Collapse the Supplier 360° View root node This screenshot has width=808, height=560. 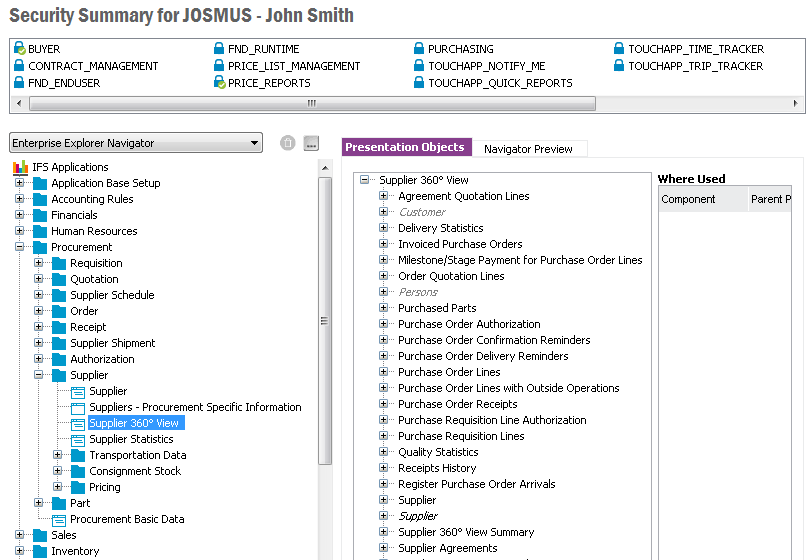364,180
